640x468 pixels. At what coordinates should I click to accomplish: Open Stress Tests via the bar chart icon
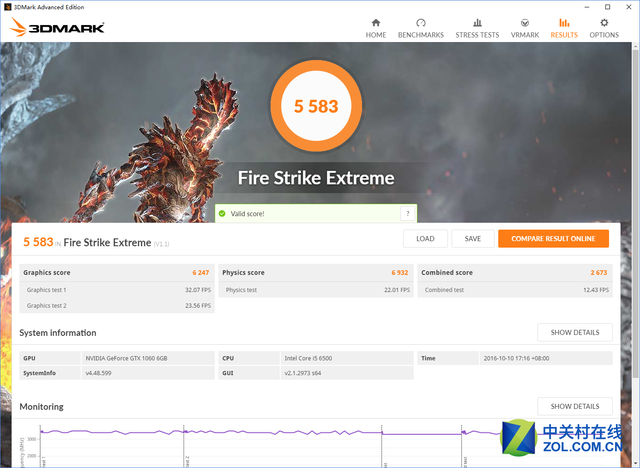click(x=477, y=23)
